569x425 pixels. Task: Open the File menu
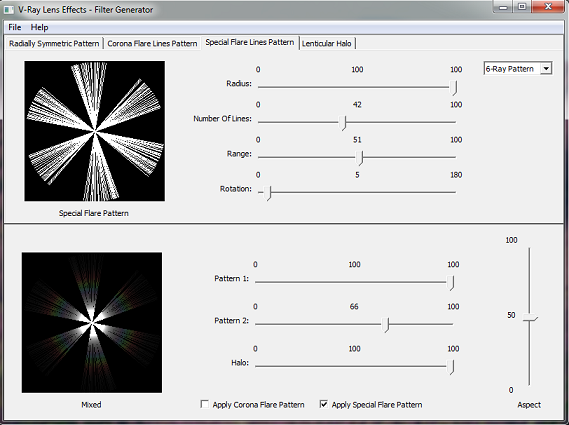click(x=15, y=27)
